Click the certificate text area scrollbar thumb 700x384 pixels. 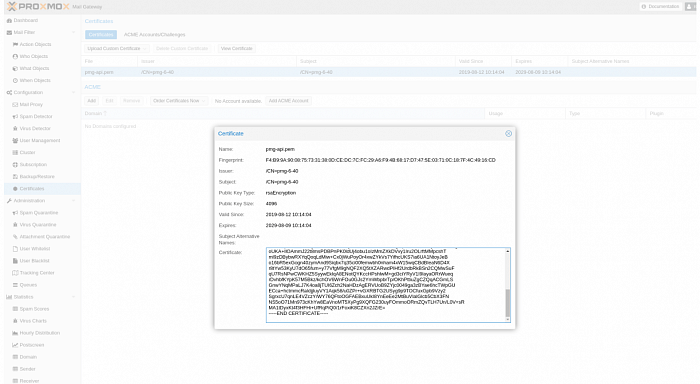[x=508, y=303]
